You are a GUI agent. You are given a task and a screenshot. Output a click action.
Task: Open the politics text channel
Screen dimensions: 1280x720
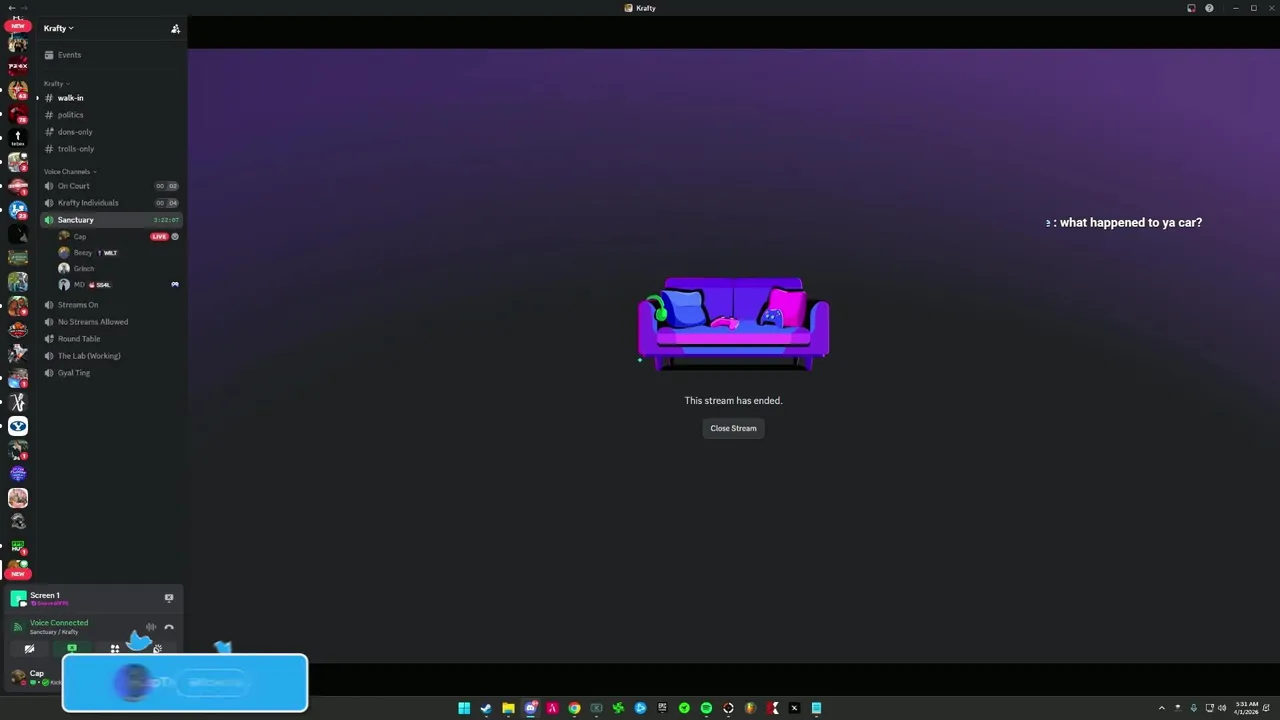click(x=111, y=115)
